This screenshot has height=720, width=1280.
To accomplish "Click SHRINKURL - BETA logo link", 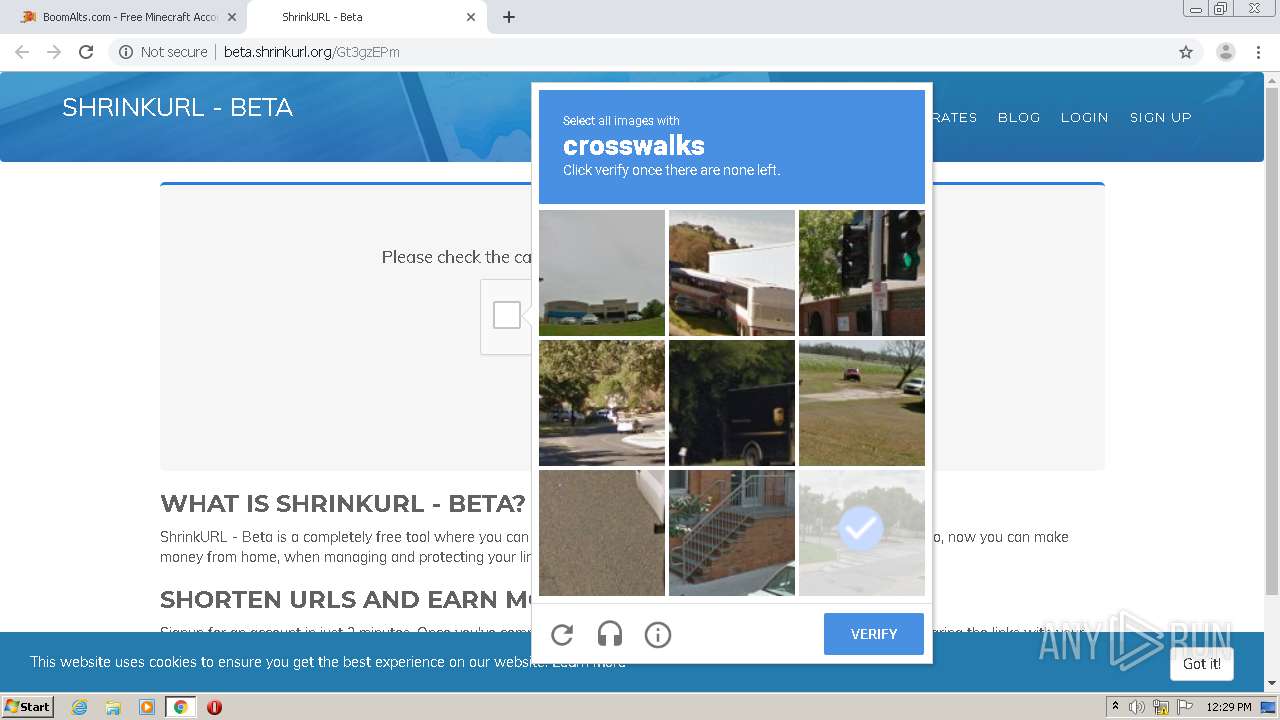I will coord(177,108).
